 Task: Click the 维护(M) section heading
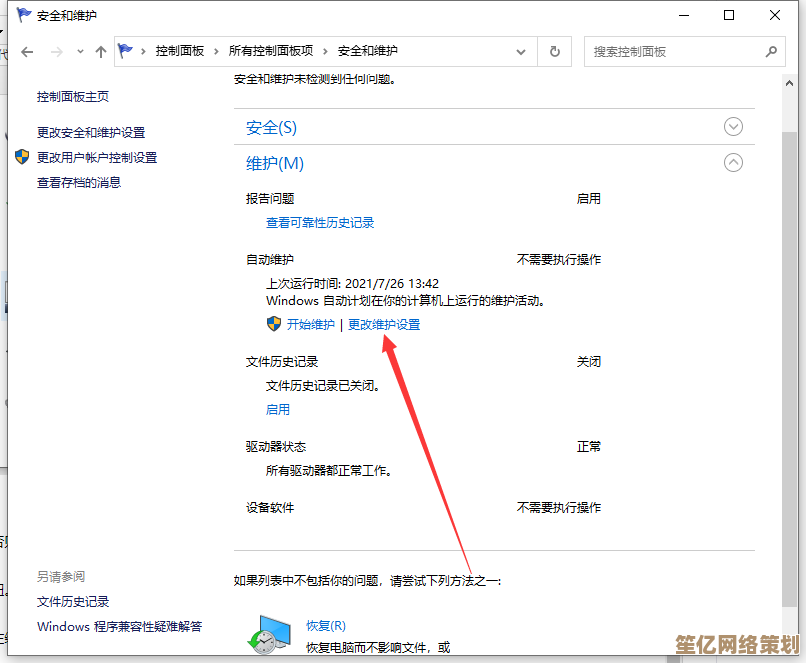275,163
